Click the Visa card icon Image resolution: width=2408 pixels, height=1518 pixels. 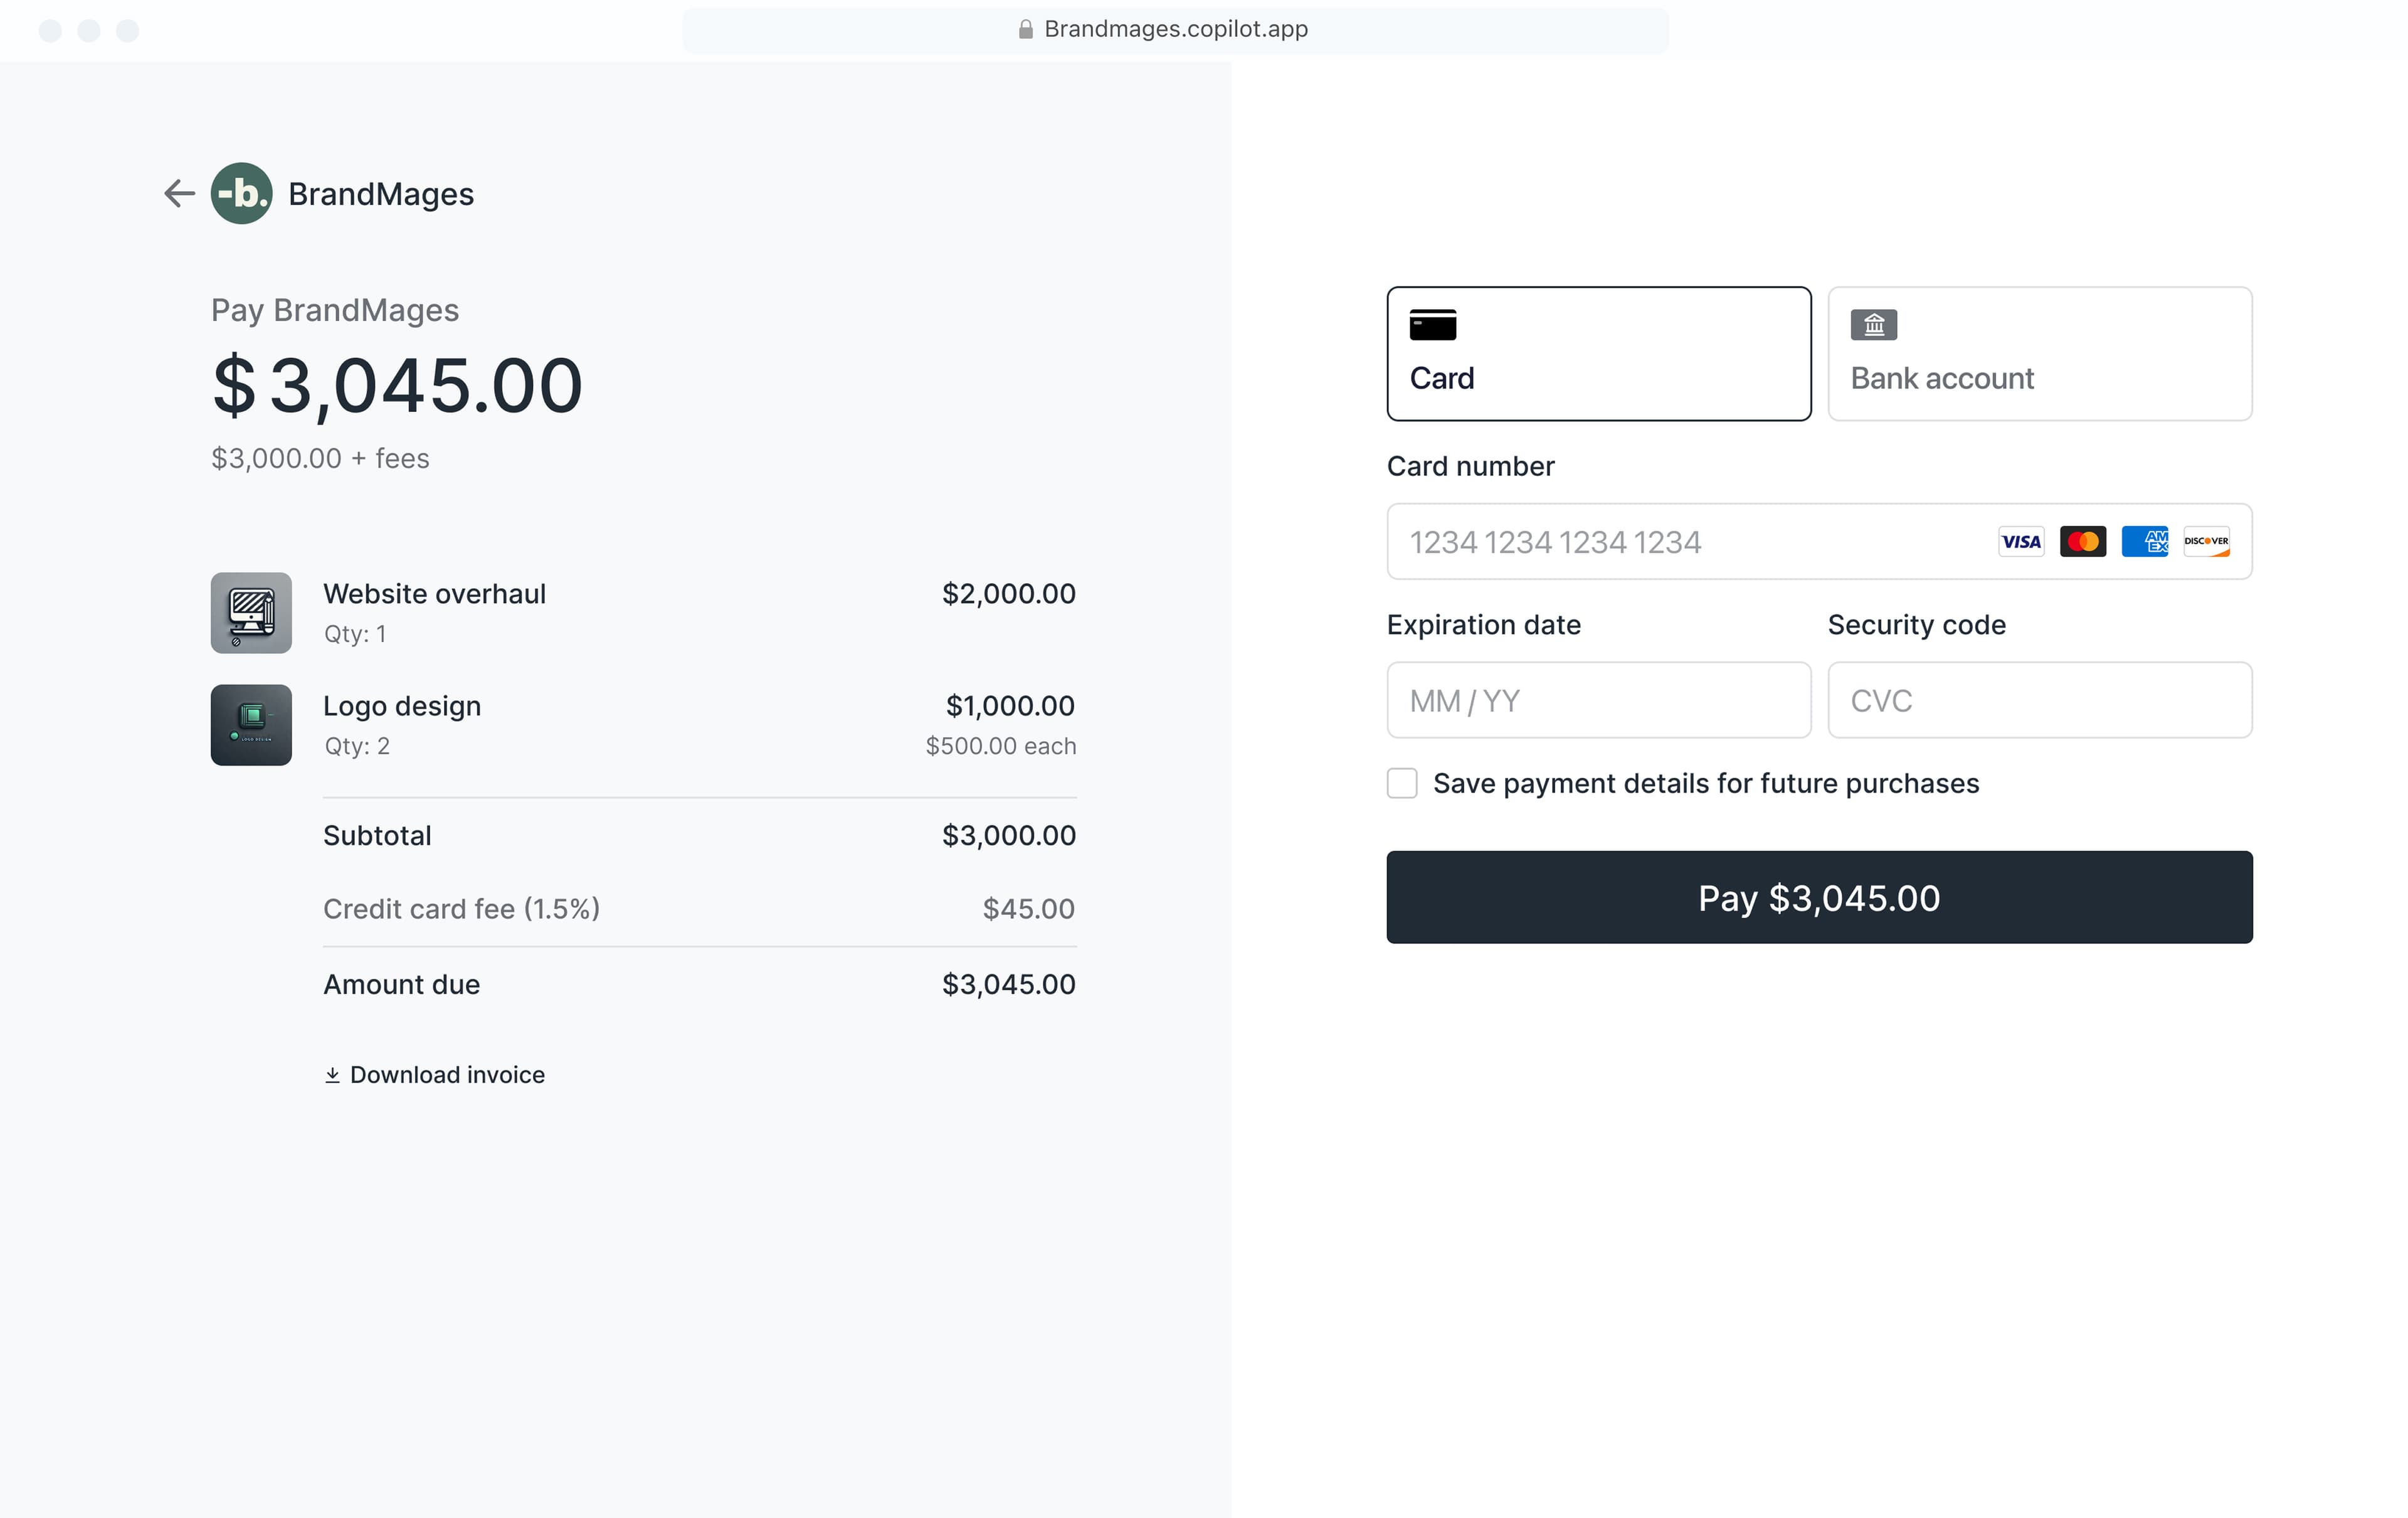tap(2021, 542)
